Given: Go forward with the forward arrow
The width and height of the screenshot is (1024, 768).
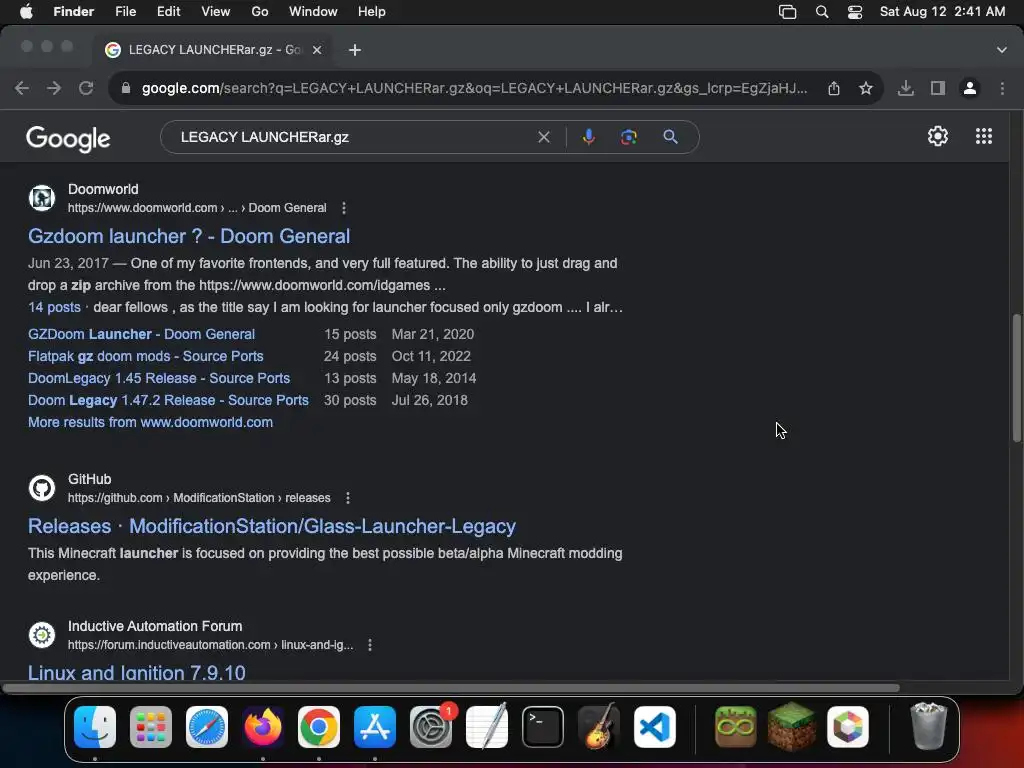Looking at the screenshot, I should pos(54,88).
